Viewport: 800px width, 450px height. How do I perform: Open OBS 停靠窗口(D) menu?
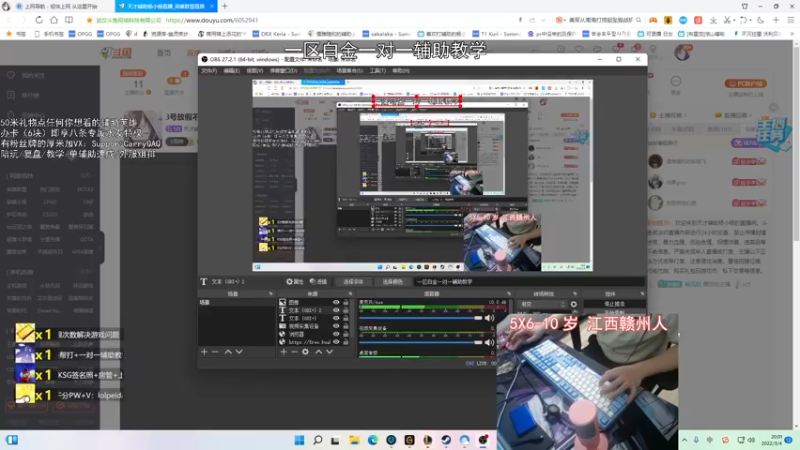(283, 70)
